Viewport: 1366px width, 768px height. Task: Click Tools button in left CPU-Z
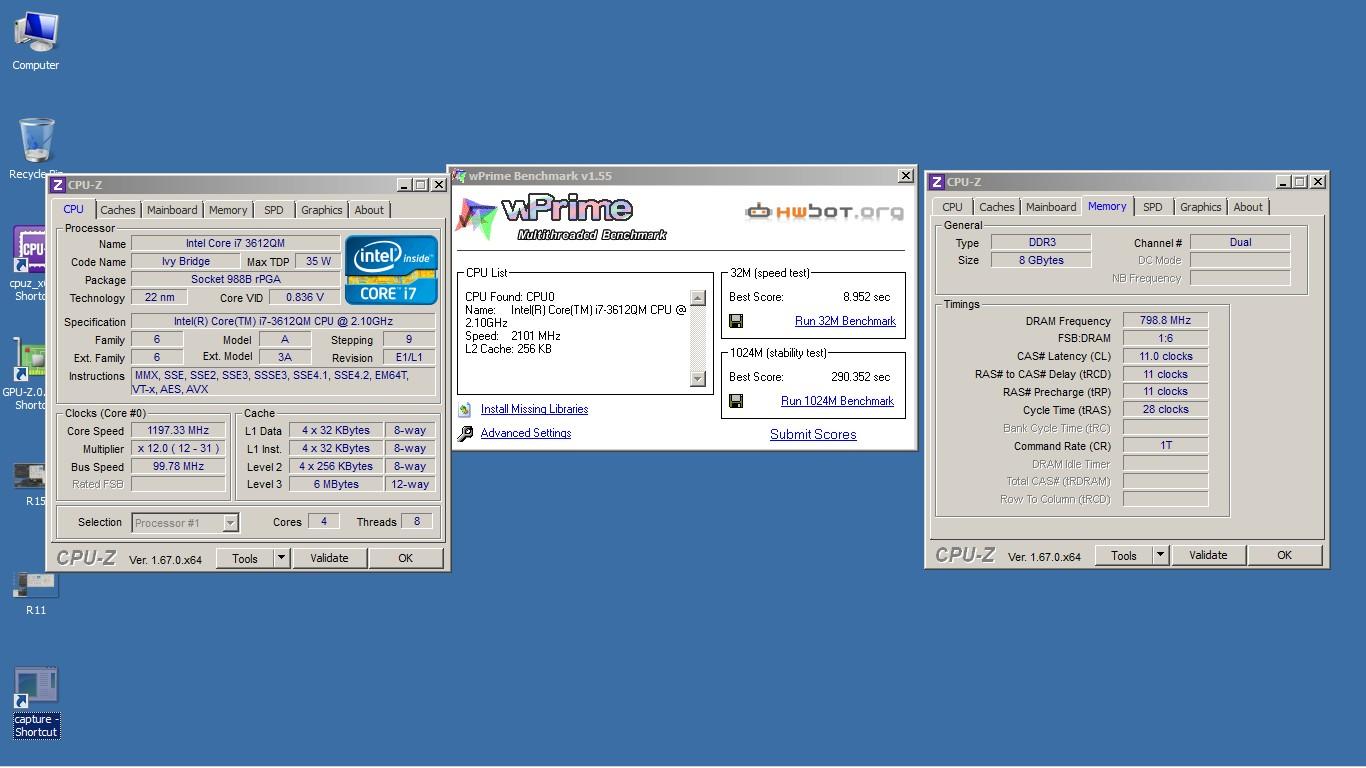coord(245,559)
